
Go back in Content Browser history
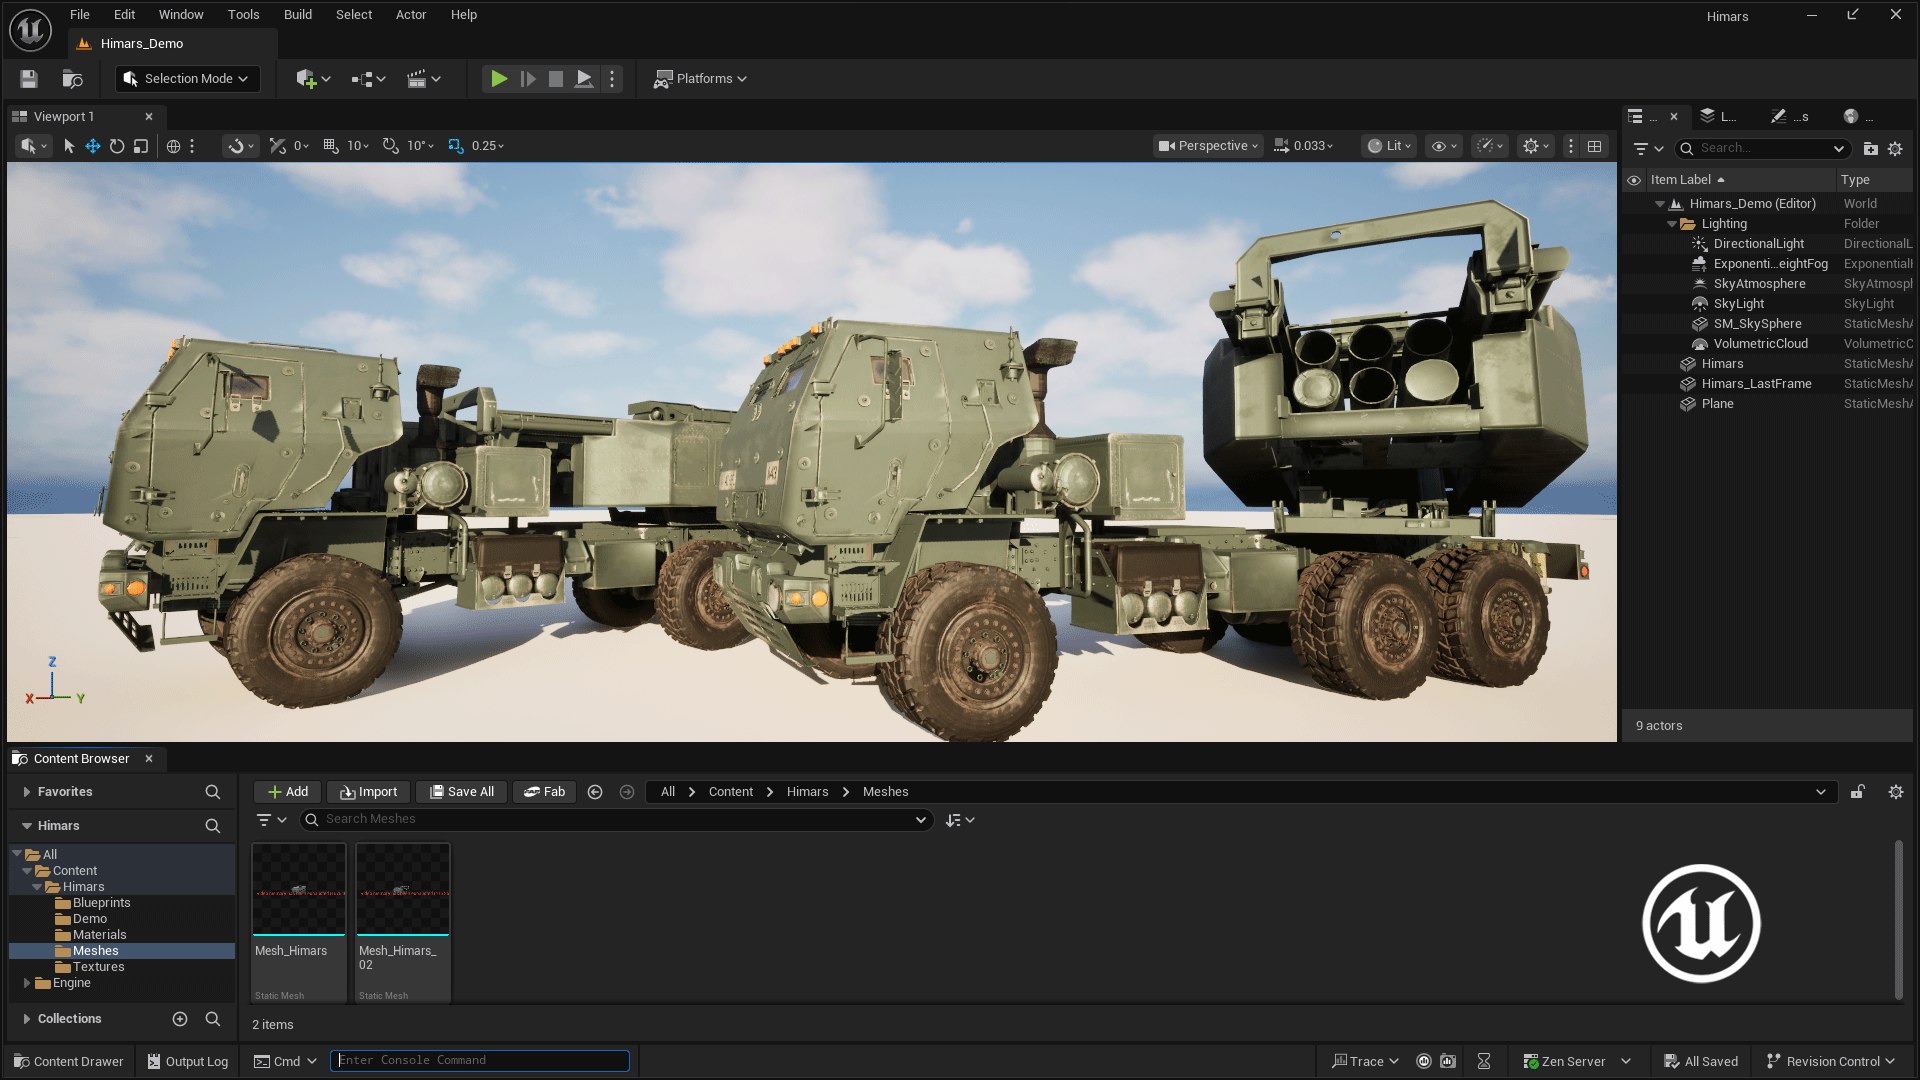point(595,792)
